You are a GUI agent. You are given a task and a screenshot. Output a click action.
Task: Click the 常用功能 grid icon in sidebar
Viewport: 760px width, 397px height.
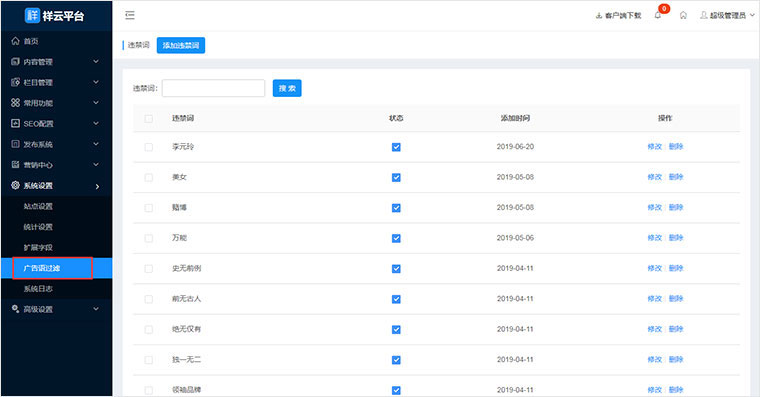click(16, 103)
